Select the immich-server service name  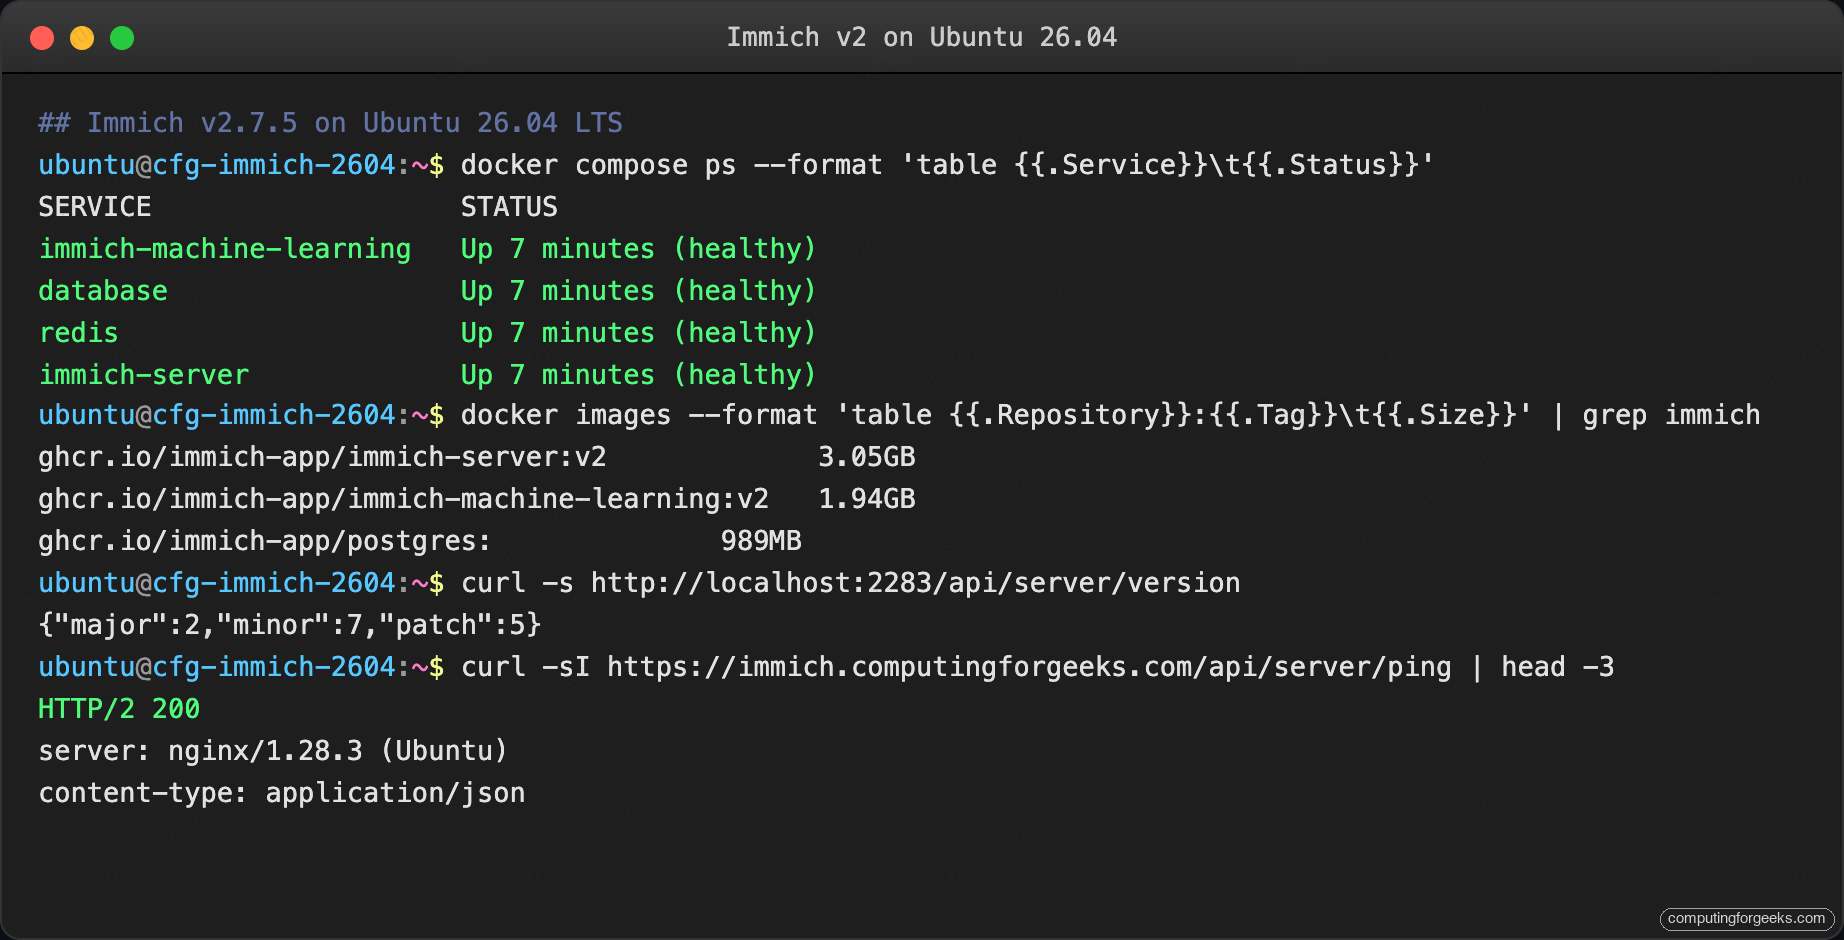pos(143,374)
